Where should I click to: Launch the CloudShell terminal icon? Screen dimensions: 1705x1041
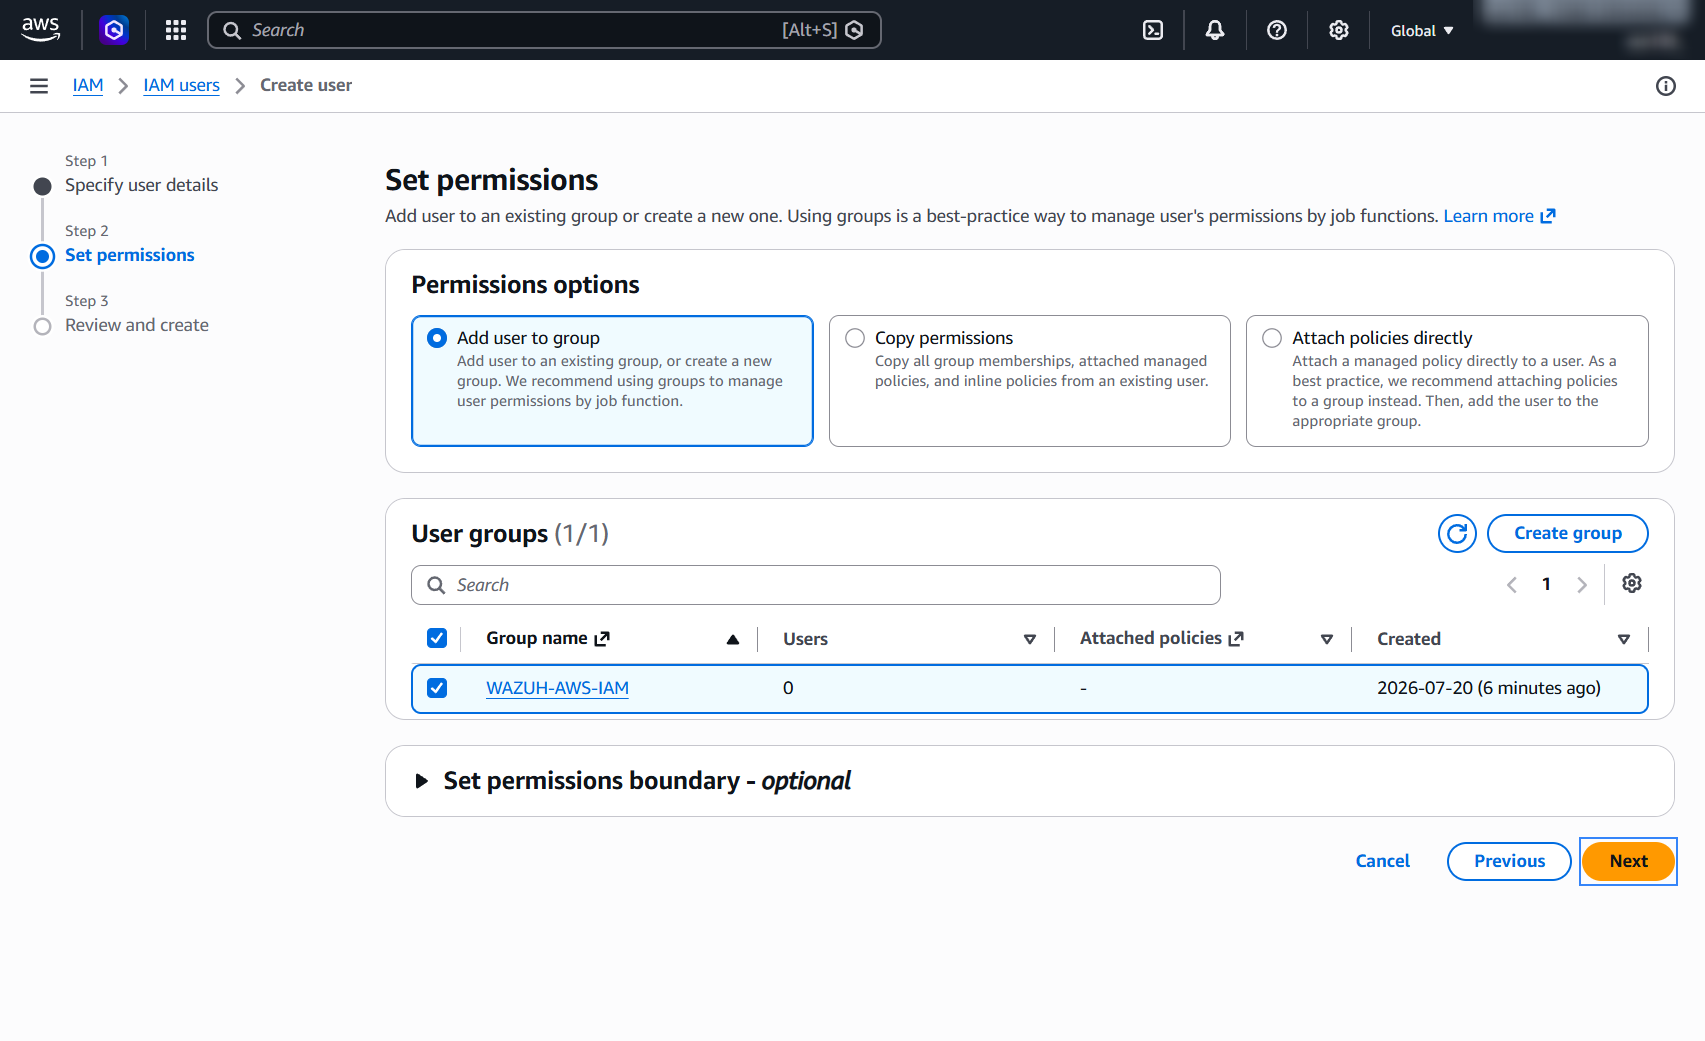(1153, 30)
